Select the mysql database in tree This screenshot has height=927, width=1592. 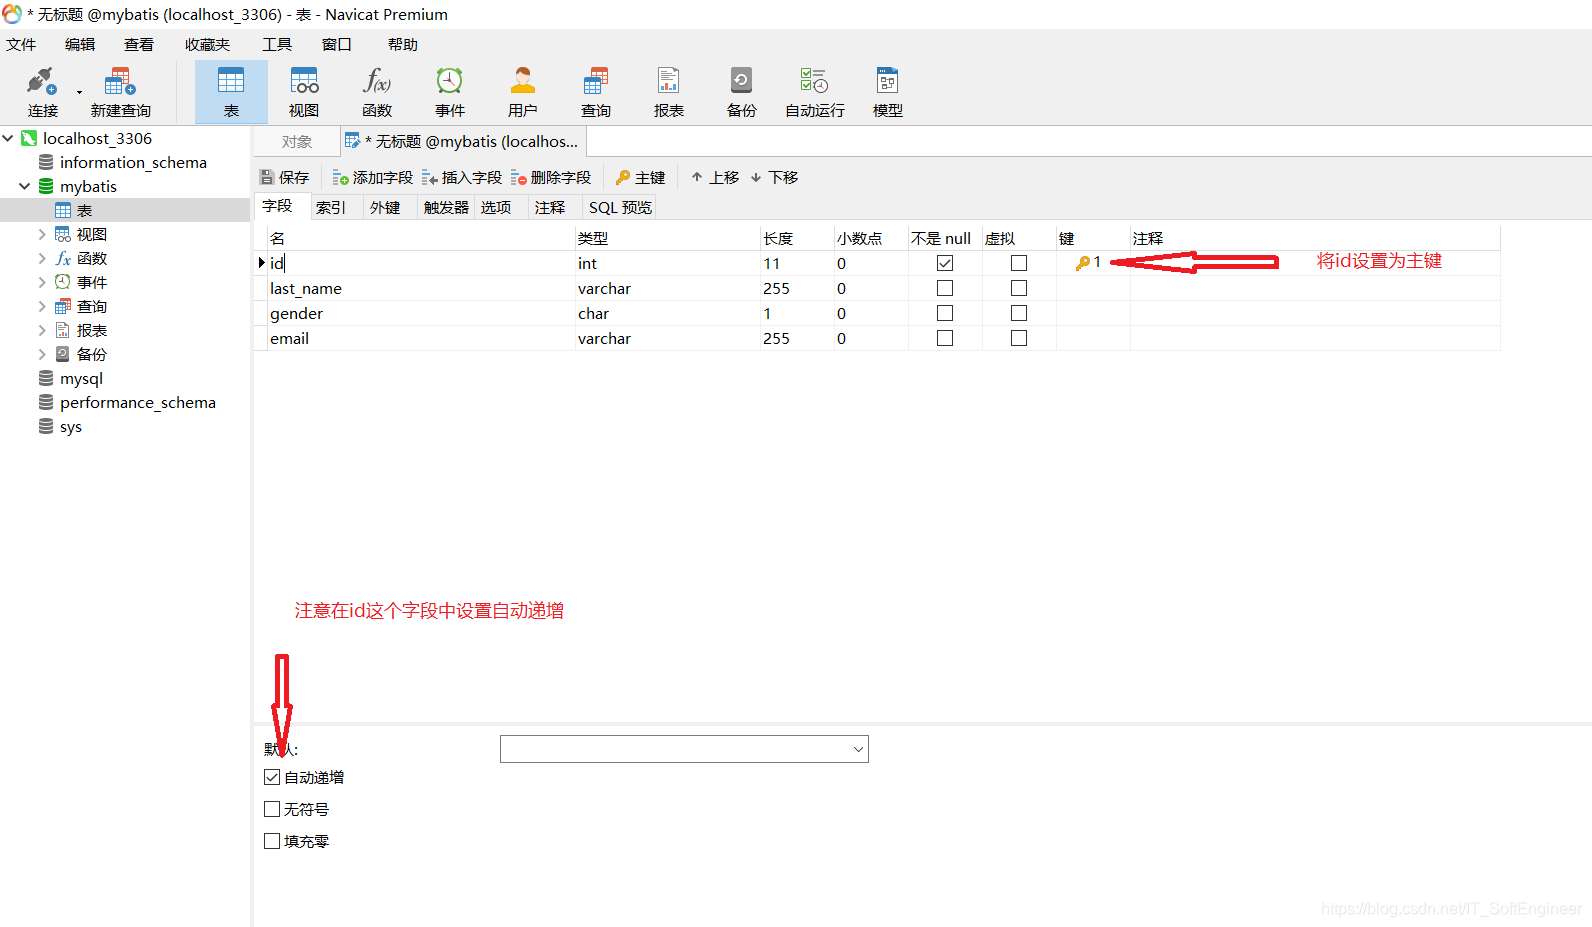tap(81, 378)
